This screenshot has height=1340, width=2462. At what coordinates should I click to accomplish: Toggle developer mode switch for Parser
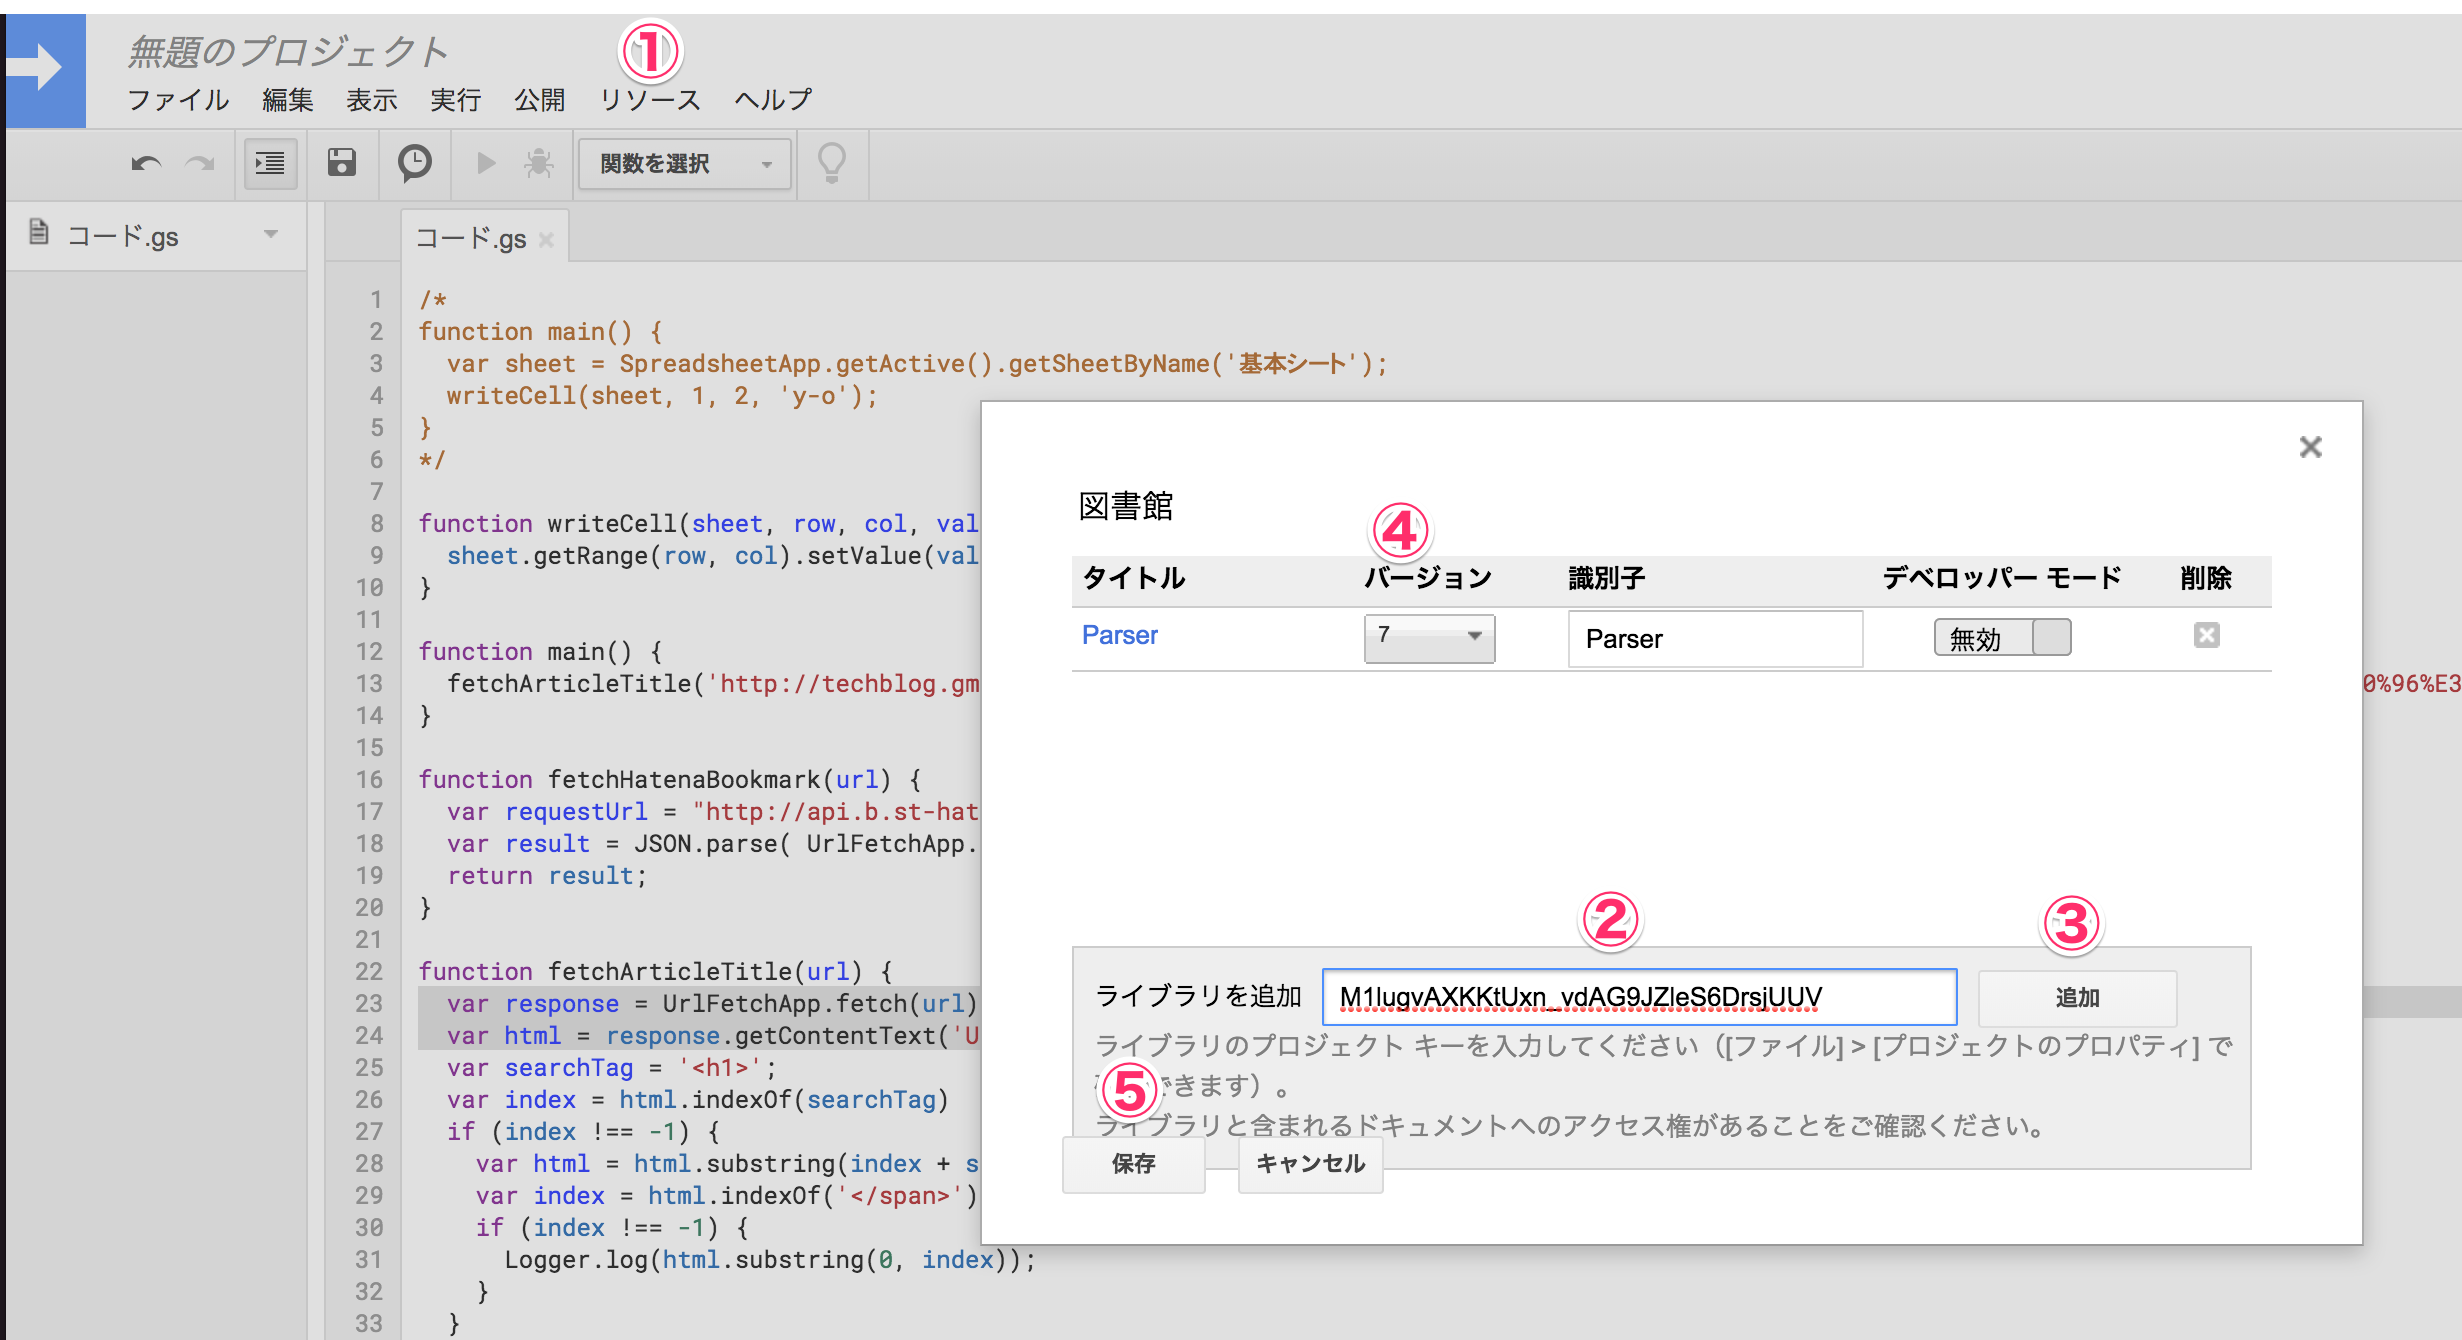(x=2002, y=638)
